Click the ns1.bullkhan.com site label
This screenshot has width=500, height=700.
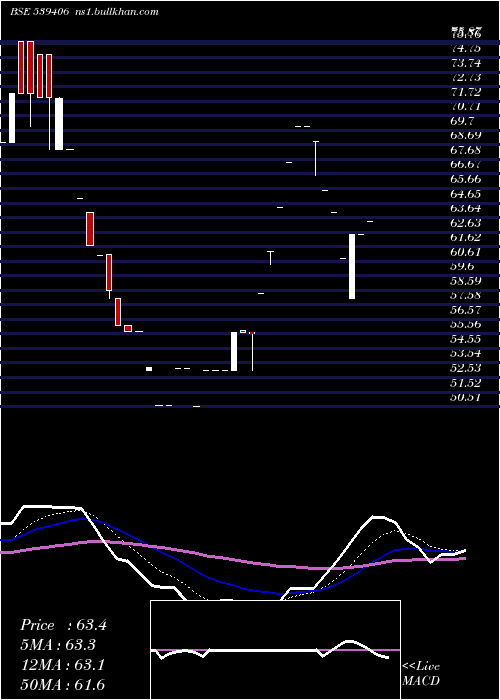click(118, 12)
